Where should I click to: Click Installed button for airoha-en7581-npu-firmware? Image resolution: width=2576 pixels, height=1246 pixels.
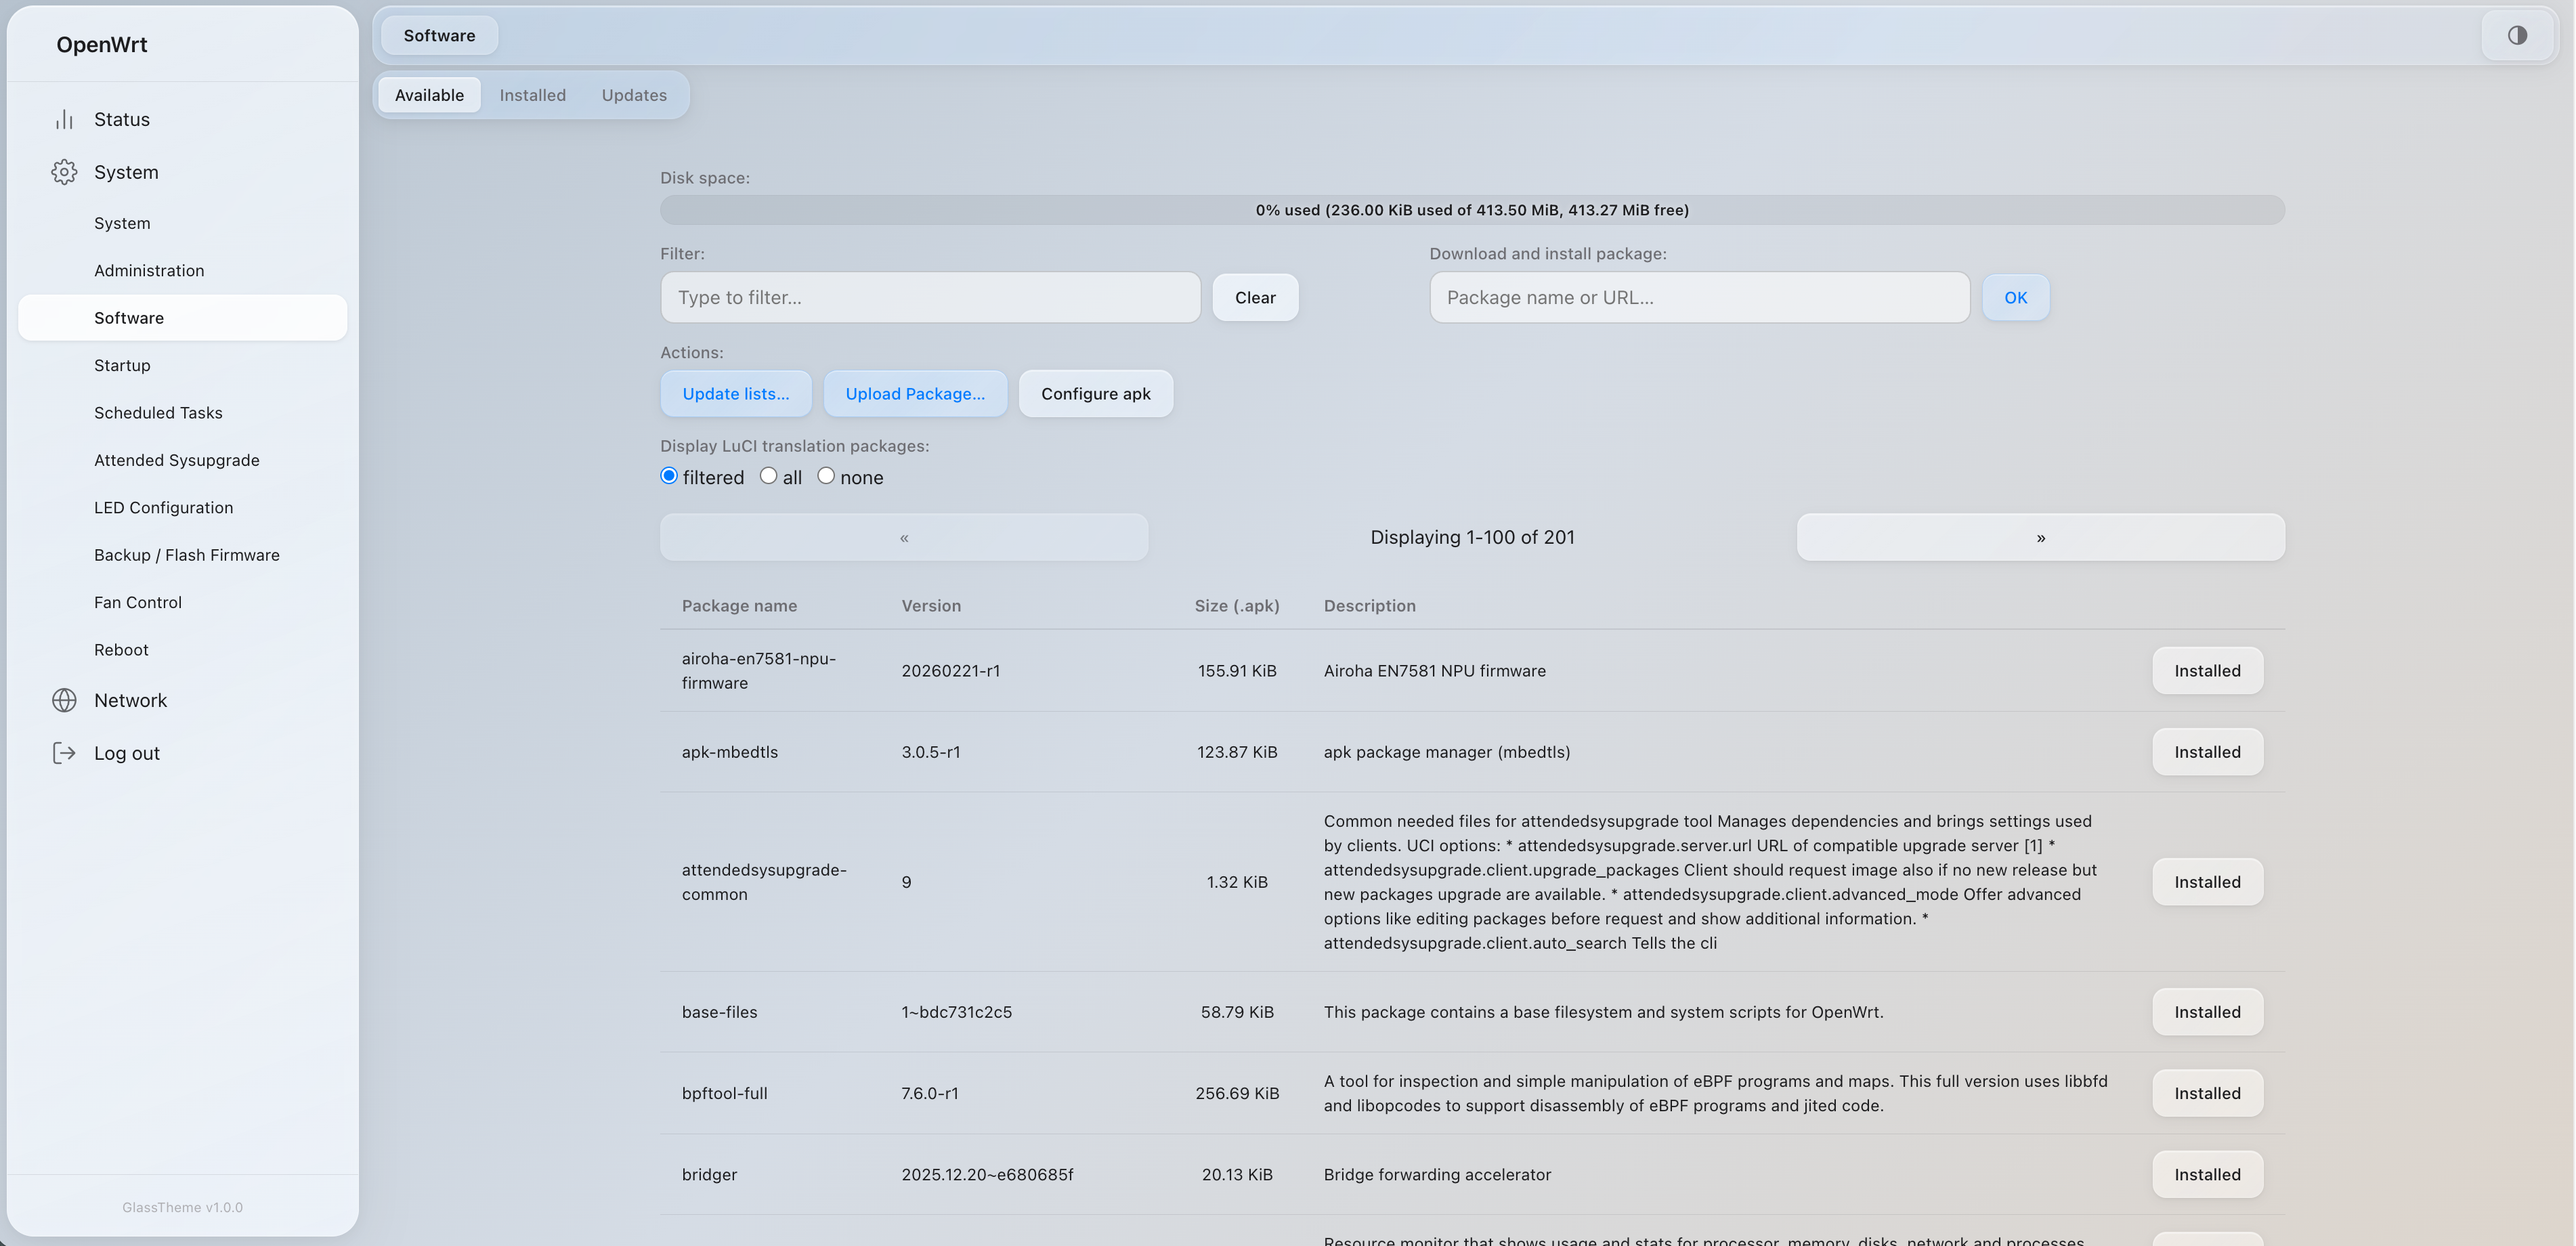tap(2207, 671)
